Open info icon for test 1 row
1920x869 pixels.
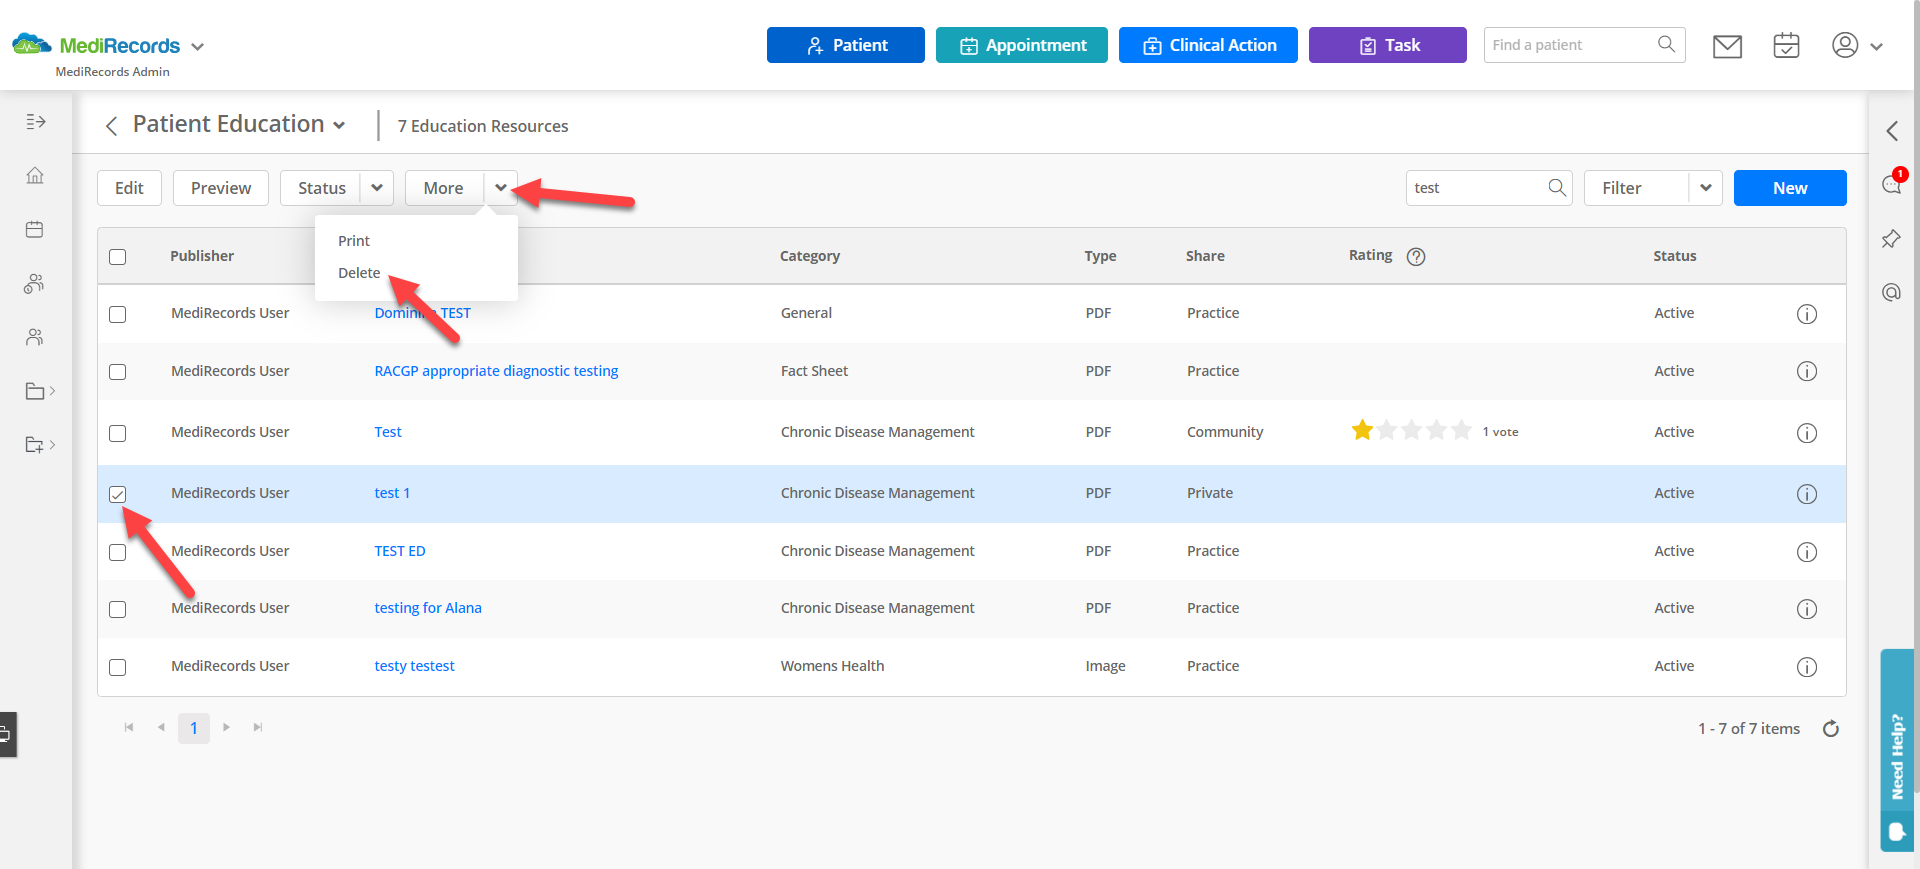[x=1807, y=494]
